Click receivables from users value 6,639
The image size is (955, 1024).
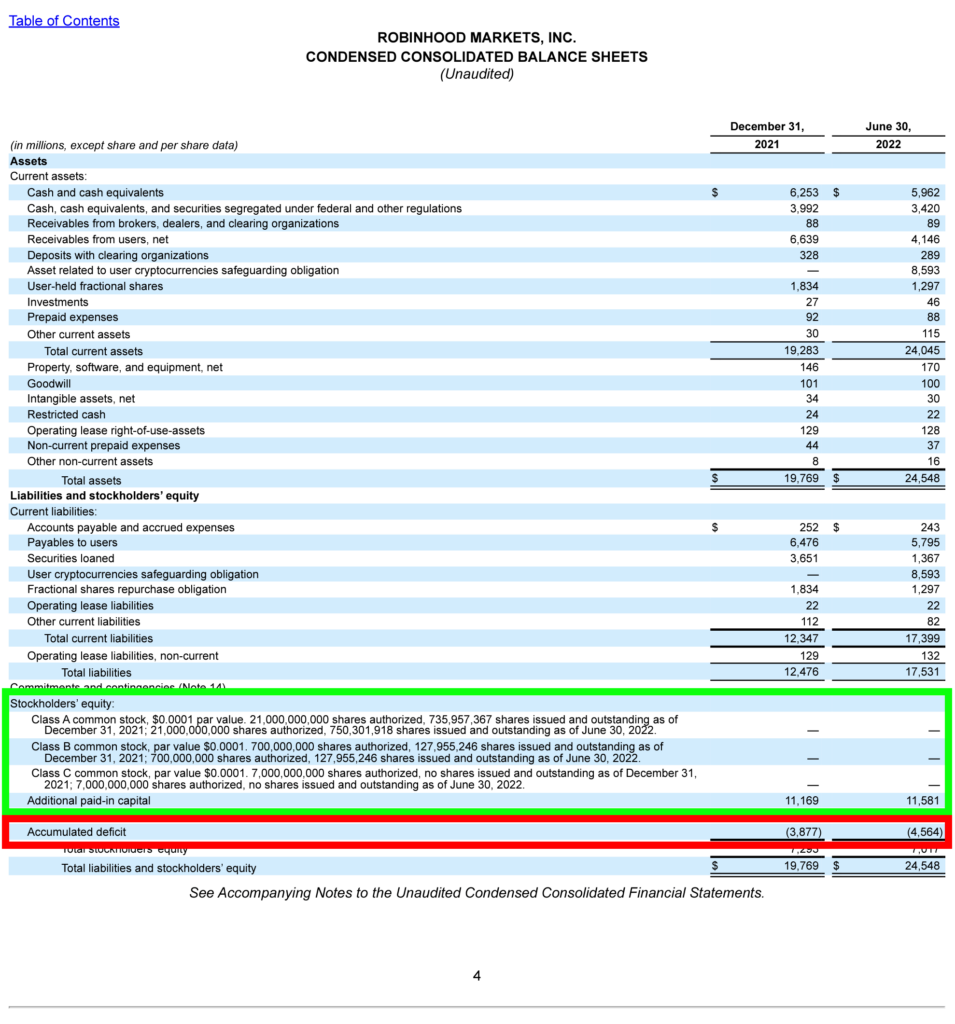click(x=803, y=240)
